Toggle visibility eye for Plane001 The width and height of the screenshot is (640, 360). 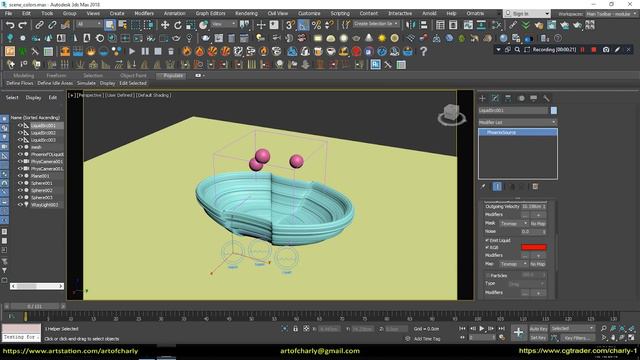pos(20,176)
